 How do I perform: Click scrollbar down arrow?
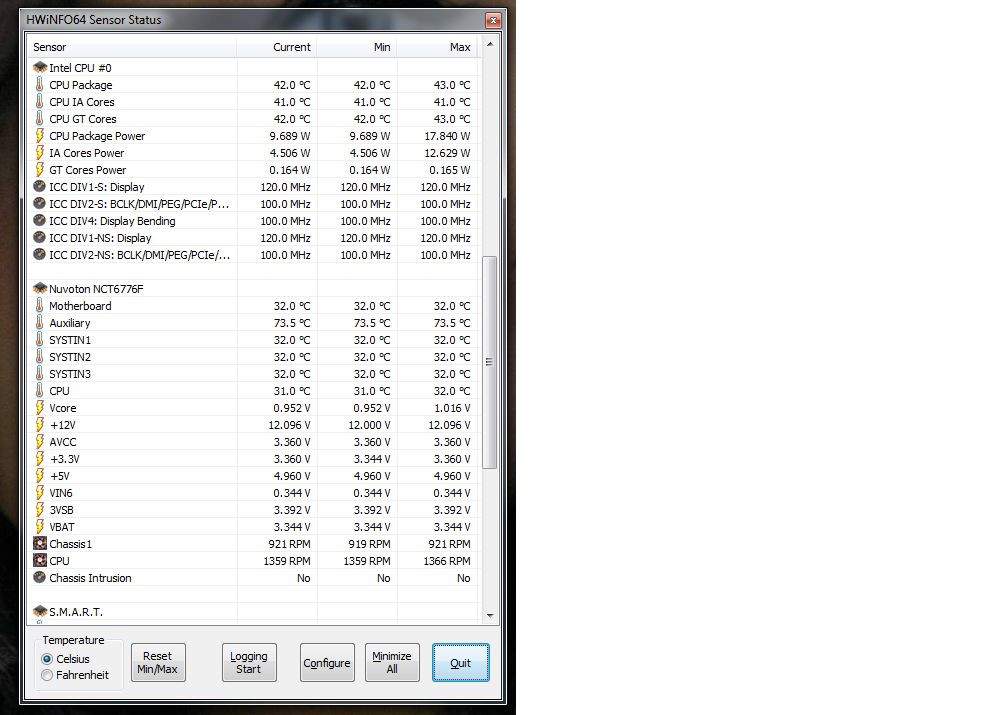pyautogui.click(x=490, y=616)
